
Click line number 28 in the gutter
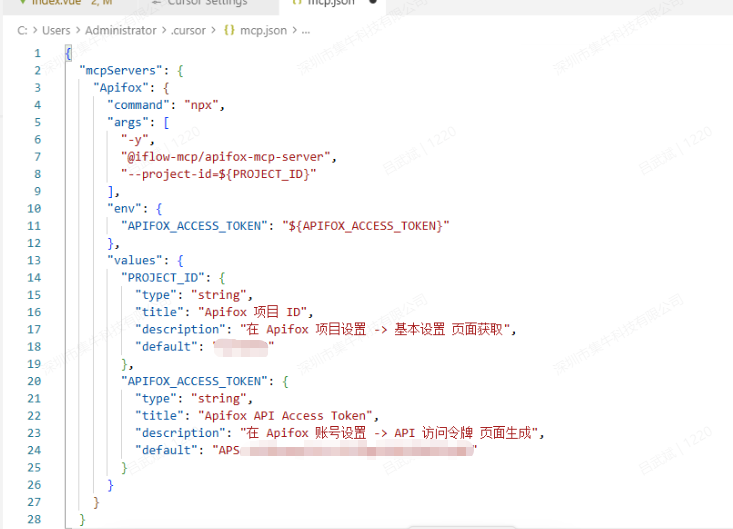click(x=34, y=519)
